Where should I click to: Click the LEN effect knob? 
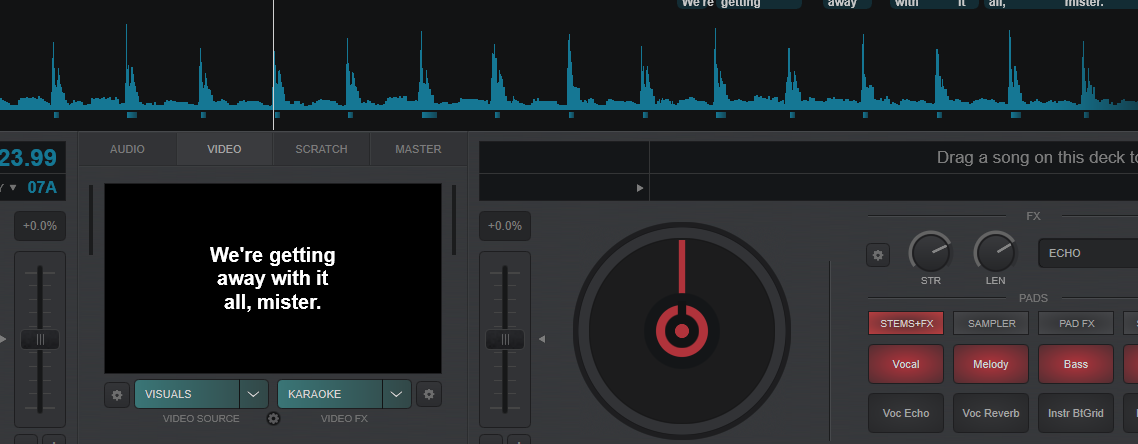click(995, 254)
